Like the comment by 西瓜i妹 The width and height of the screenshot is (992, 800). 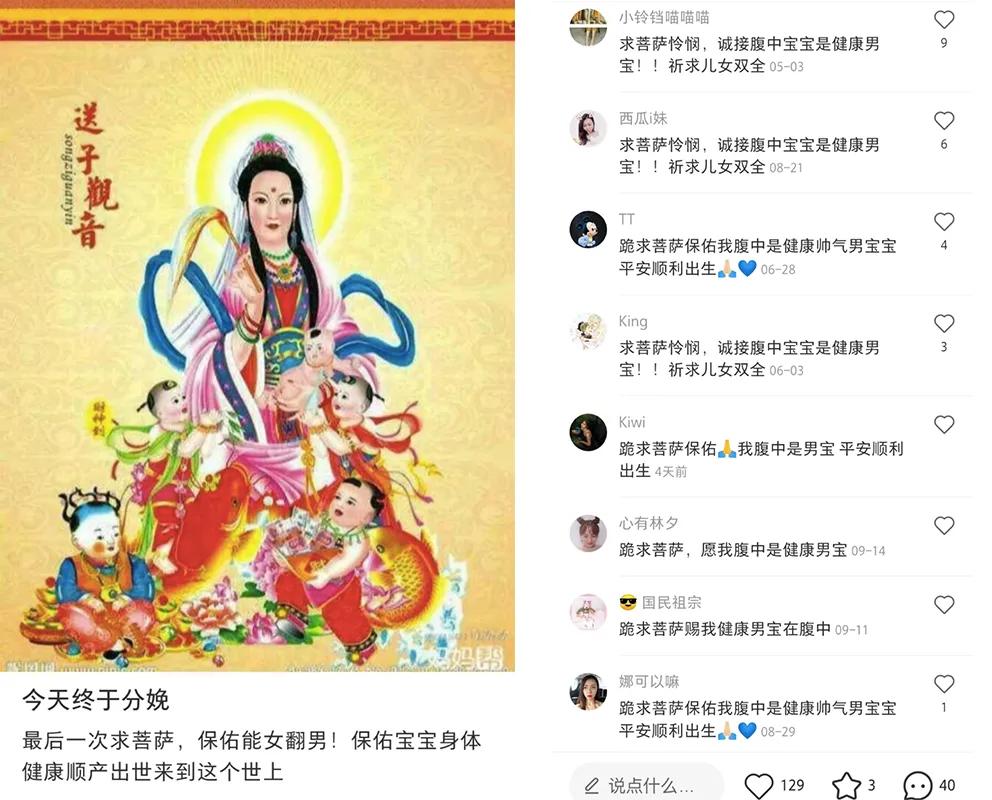coord(943,120)
